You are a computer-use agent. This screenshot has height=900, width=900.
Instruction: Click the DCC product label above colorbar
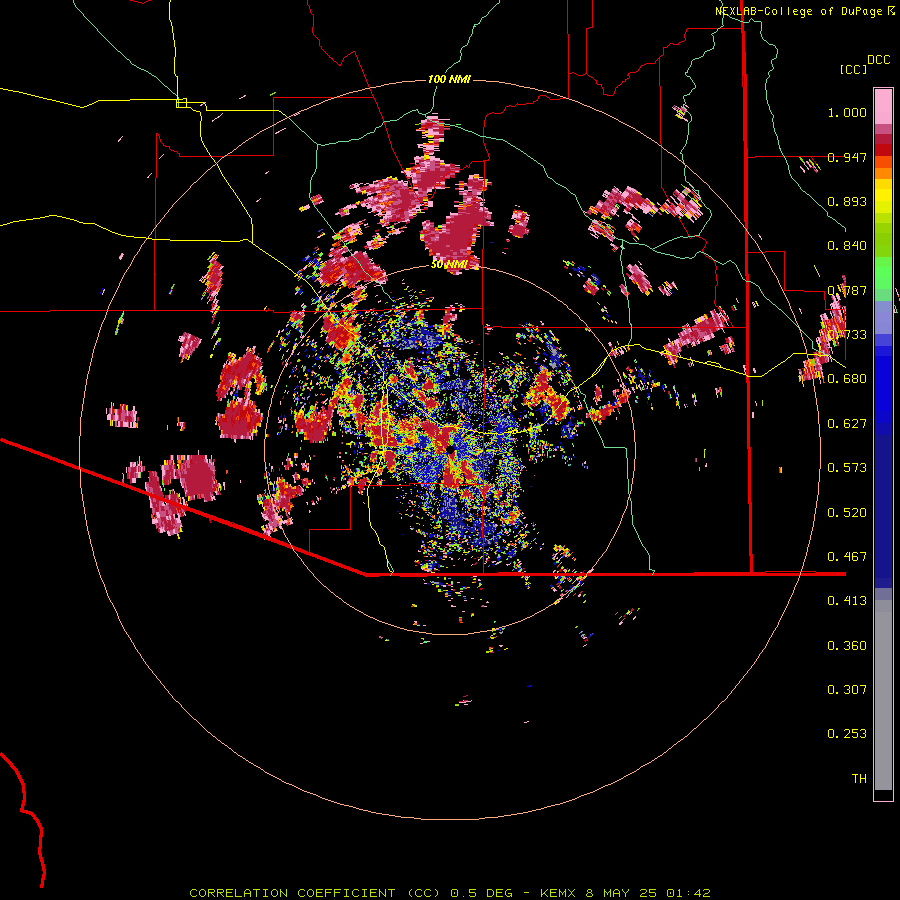[878, 59]
